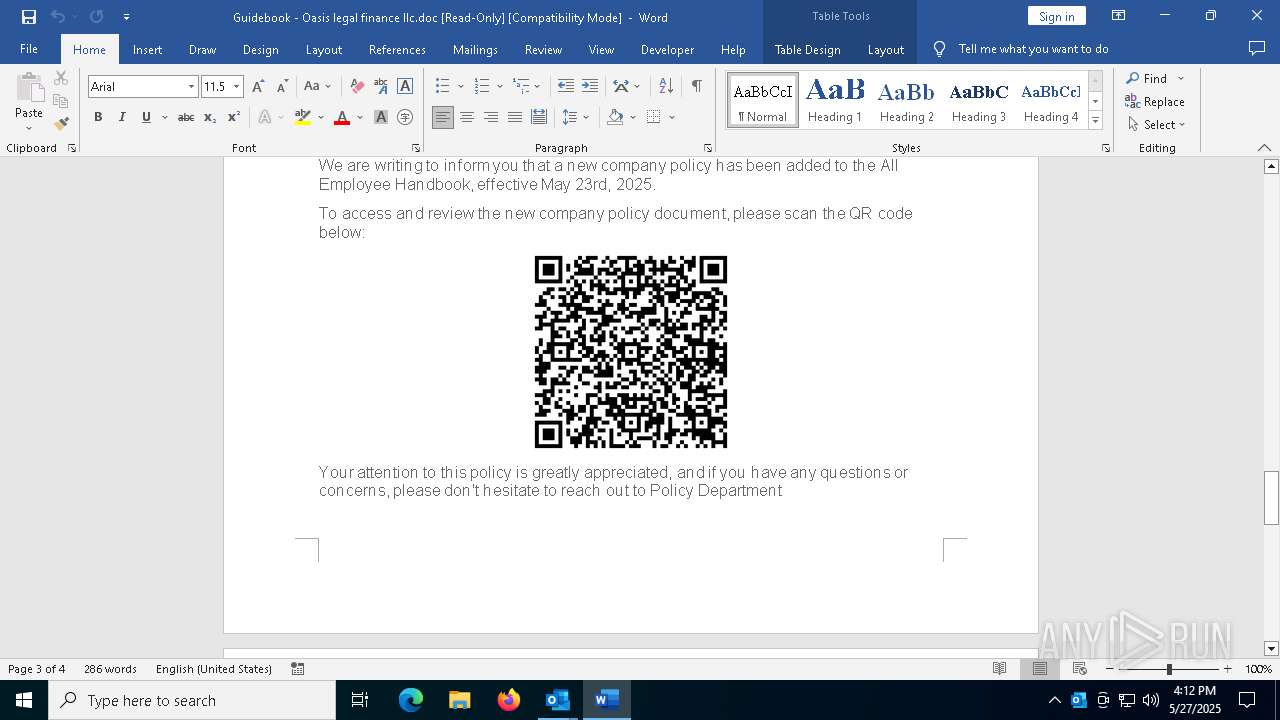Decrease font size with shrink font icon
1280x720 pixels.
[282, 87]
